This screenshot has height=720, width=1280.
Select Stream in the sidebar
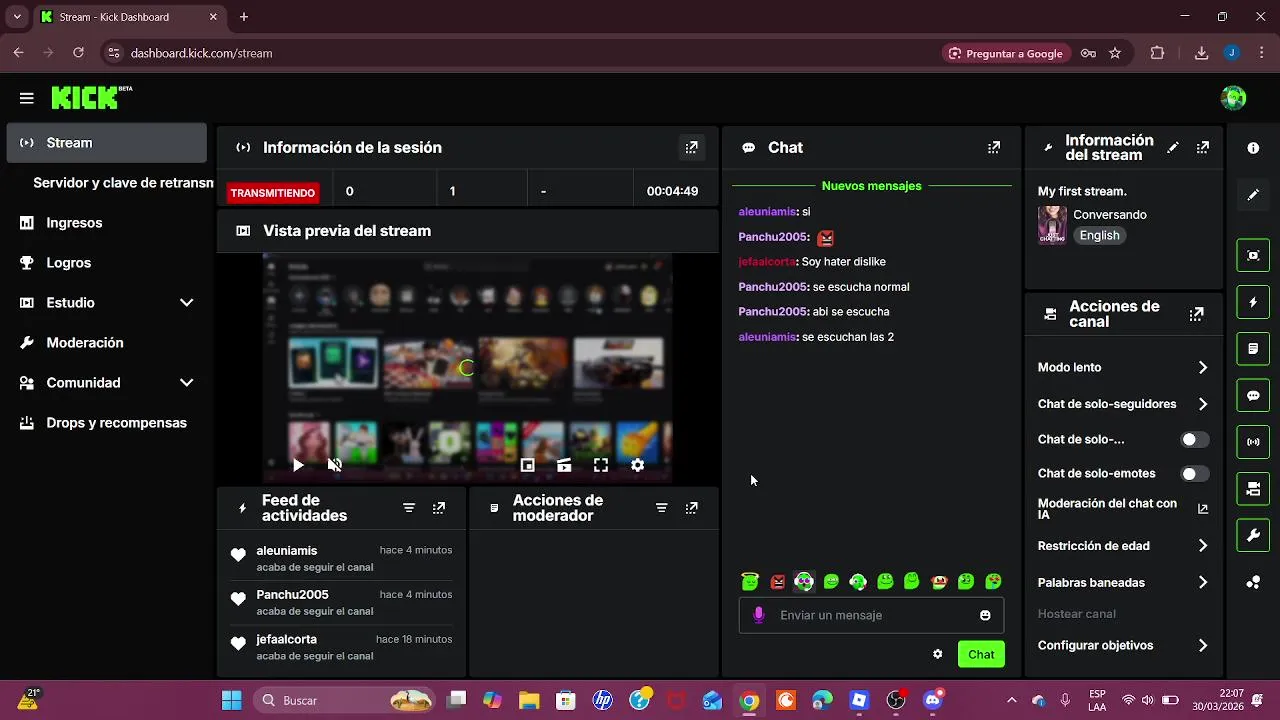coord(106,143)
